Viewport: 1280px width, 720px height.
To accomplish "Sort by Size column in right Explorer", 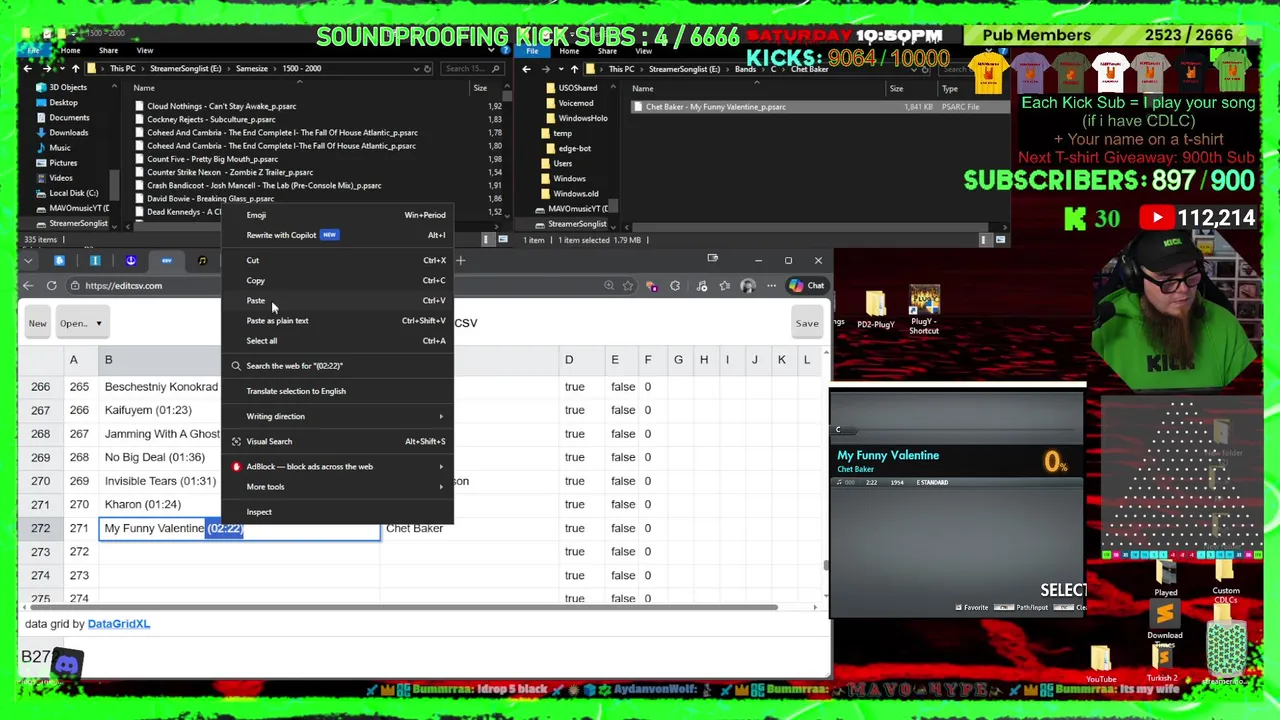I will point(896,89).
